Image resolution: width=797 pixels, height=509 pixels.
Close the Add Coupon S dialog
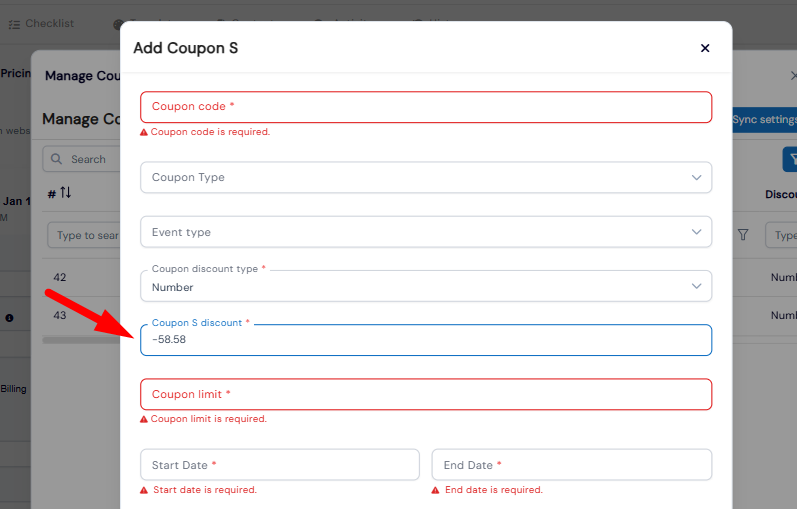point(705,48)
